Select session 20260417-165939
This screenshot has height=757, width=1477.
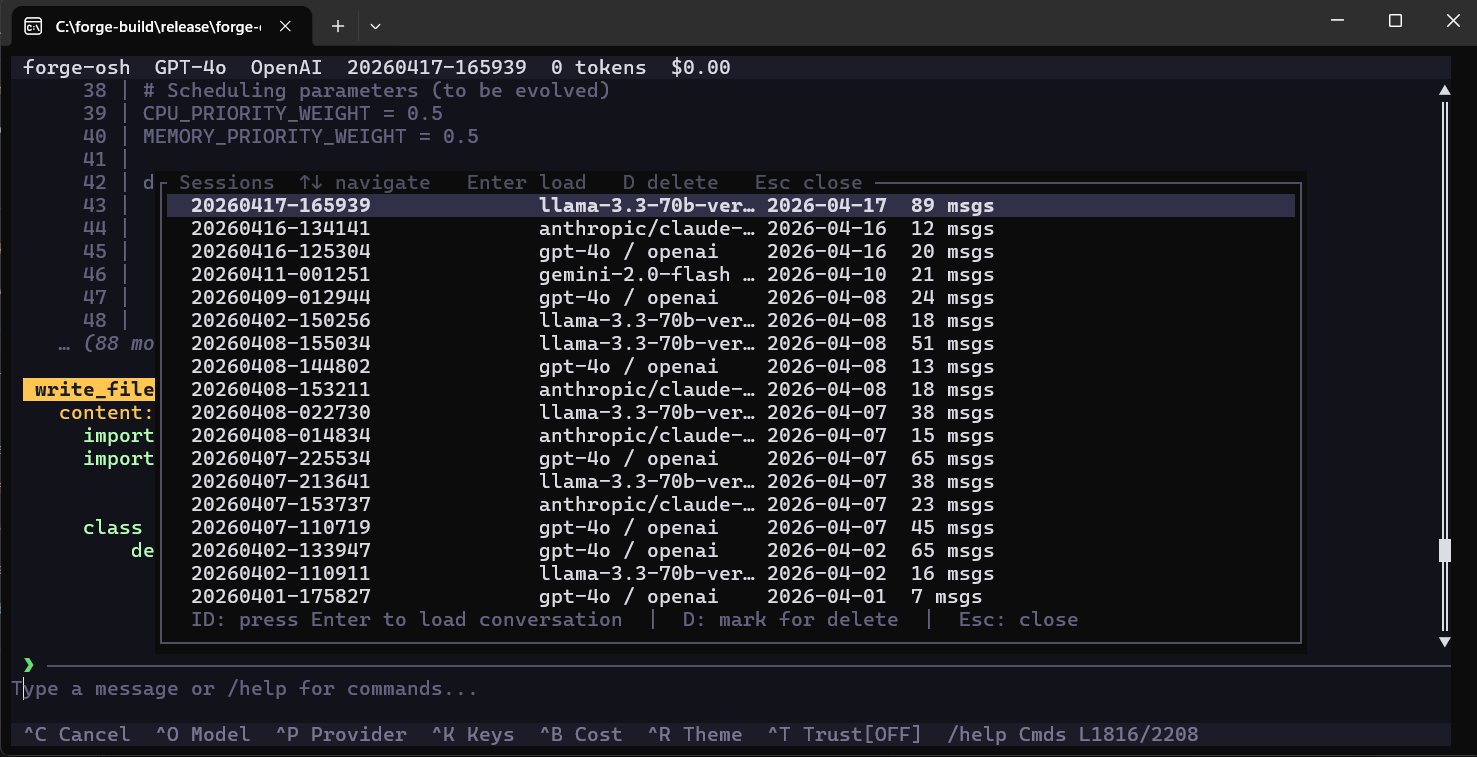(730, 206)
